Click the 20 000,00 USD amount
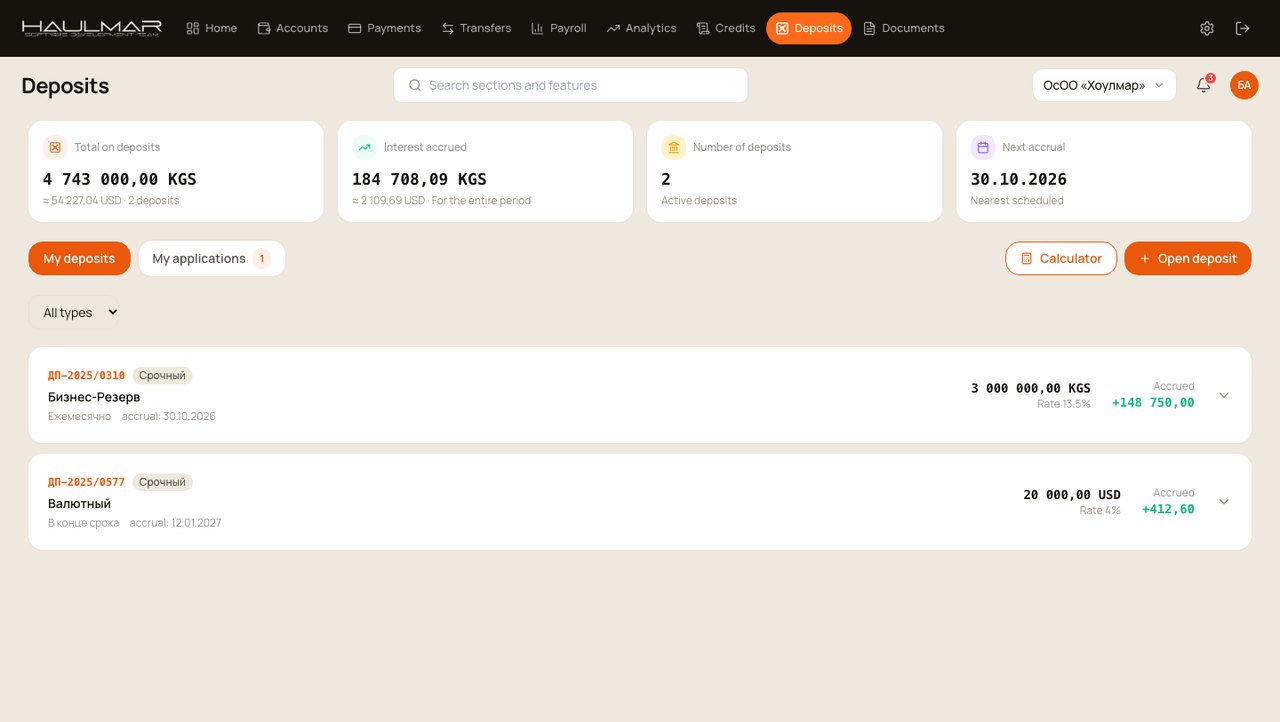The width and height of the screenshot is (1280, 722). click(x=1072, y=495)
